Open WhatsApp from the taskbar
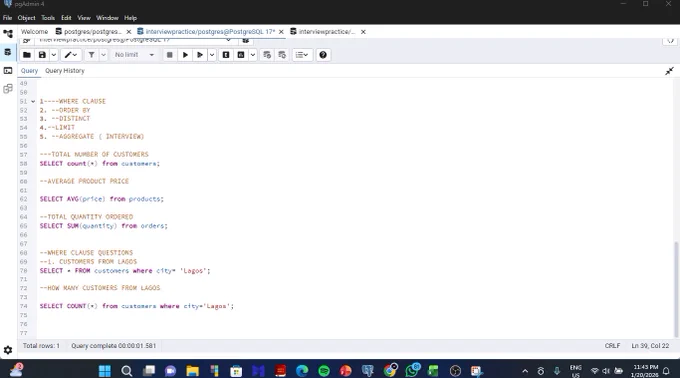 click(x=412, y=371)
